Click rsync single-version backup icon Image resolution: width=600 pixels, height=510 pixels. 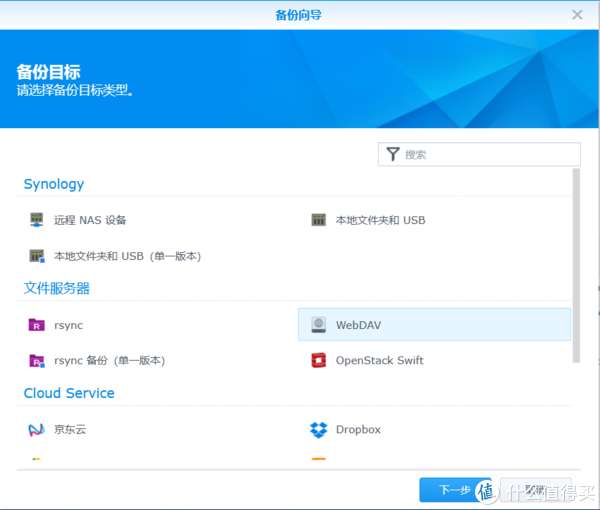click(37, 360)
